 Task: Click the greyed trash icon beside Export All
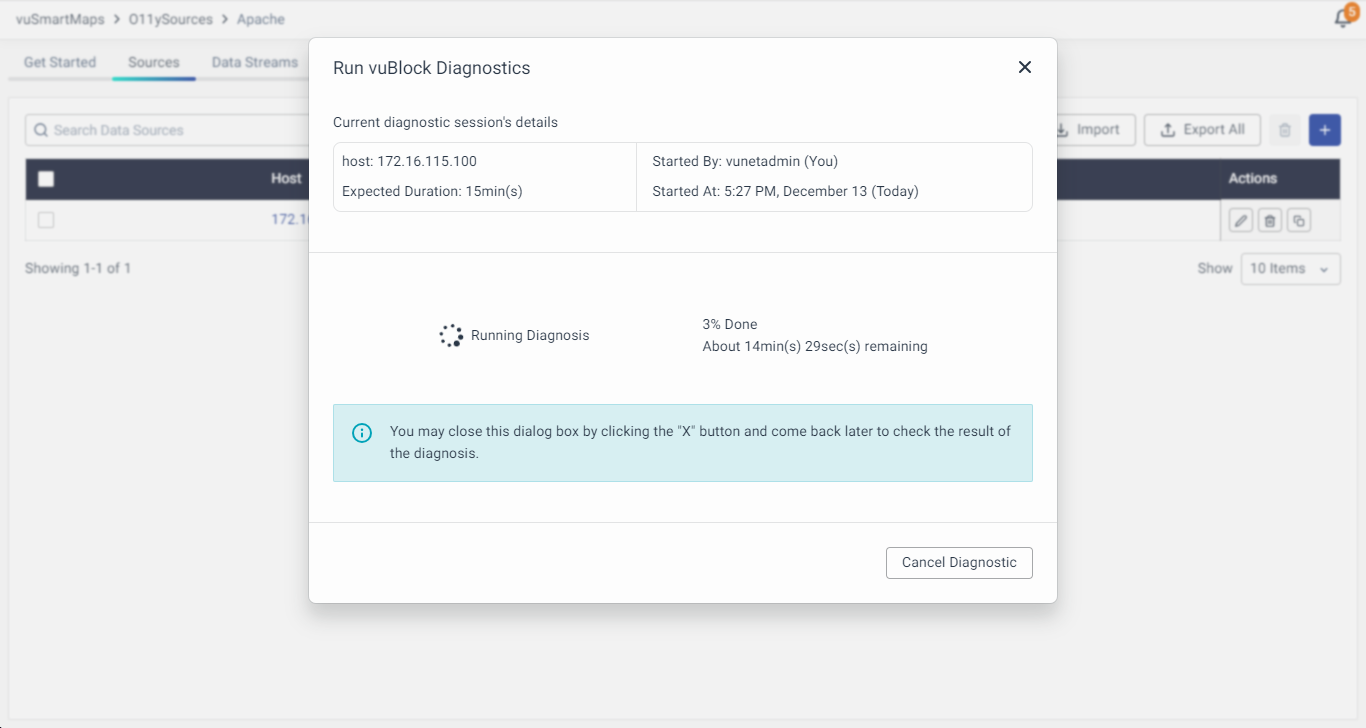tap(1285, 130)
